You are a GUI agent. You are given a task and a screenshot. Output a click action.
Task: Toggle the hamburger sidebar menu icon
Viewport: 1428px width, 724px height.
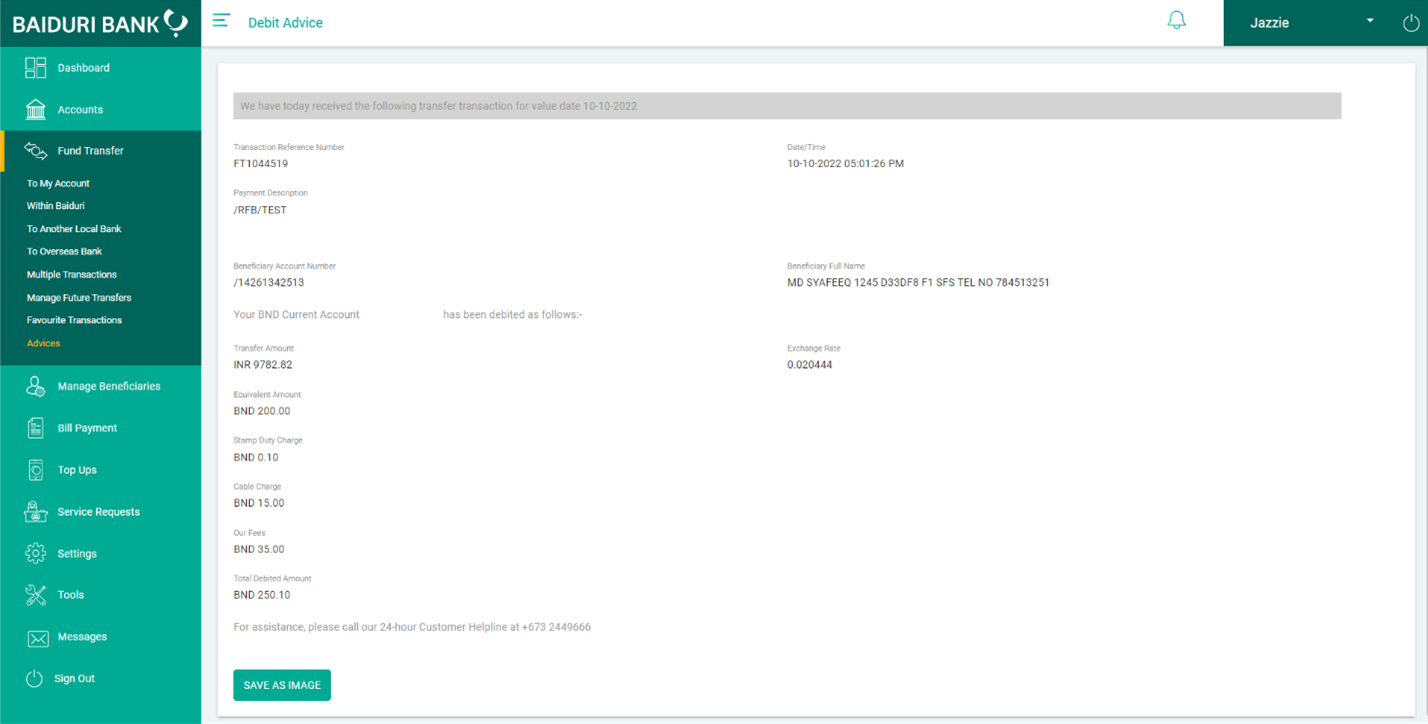[x=221, y=20]
